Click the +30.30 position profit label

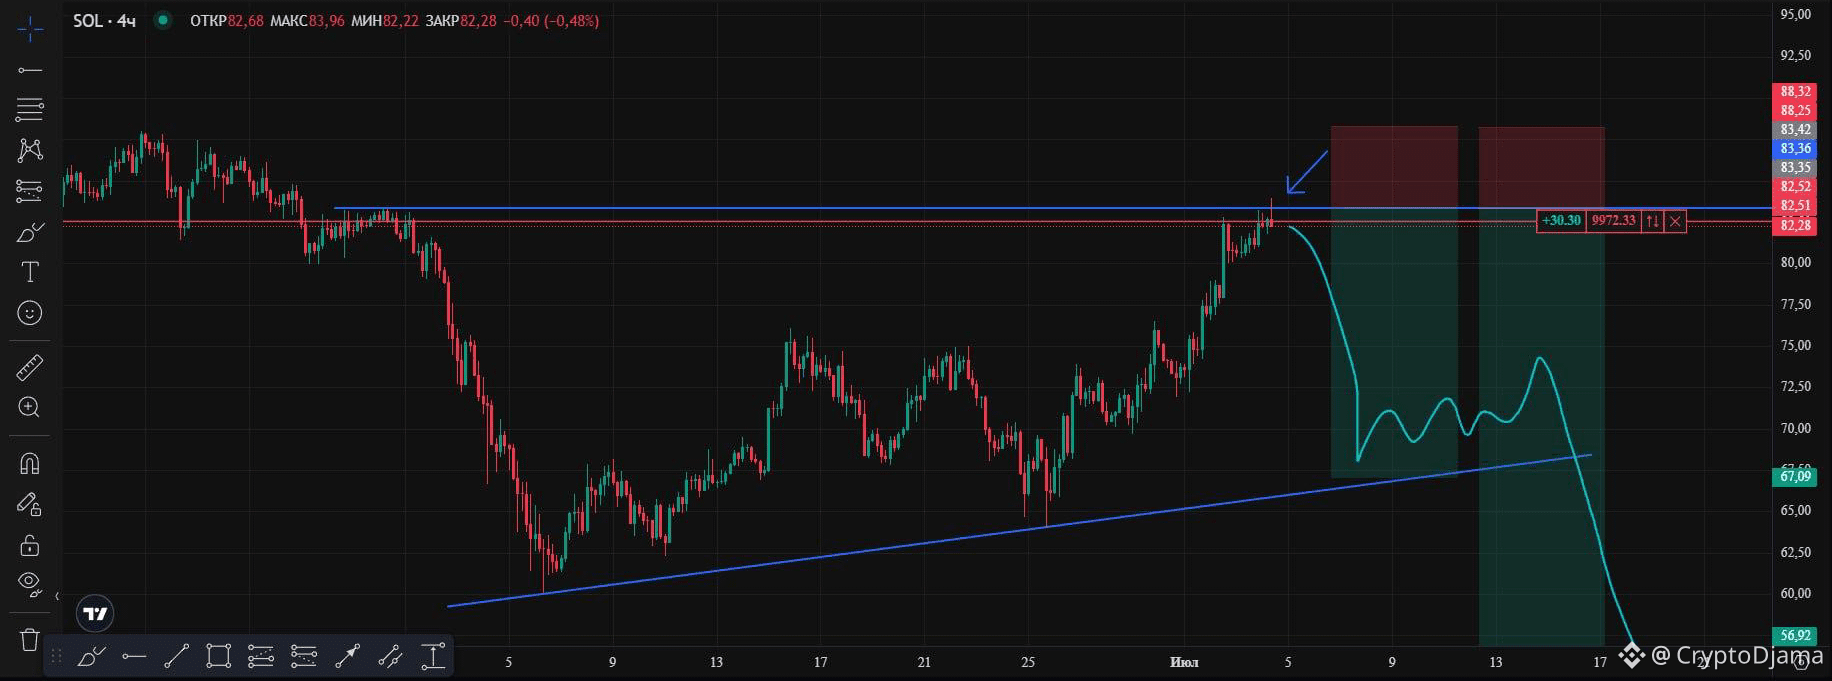click(1561, 221)
